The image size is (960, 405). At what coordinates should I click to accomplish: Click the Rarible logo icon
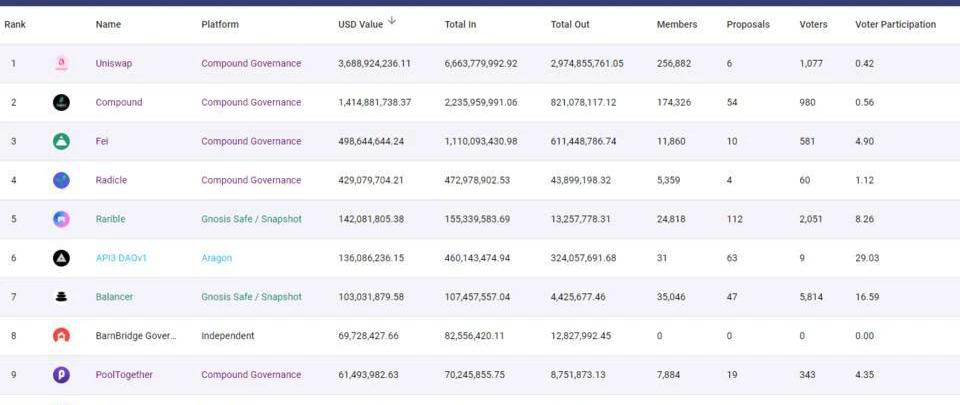coord(61,219)
